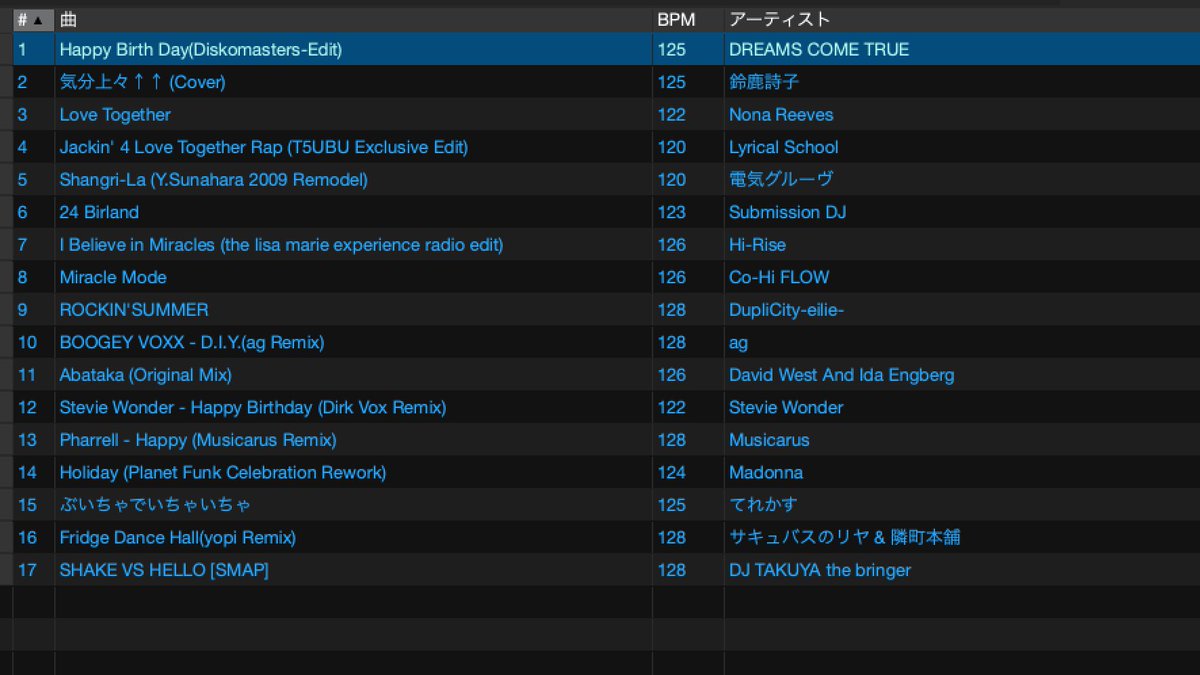This screenshot has height=675, width=1200.
Task: Select Jackin' 4 Love Together Rap track
Action: click(263, 147)
